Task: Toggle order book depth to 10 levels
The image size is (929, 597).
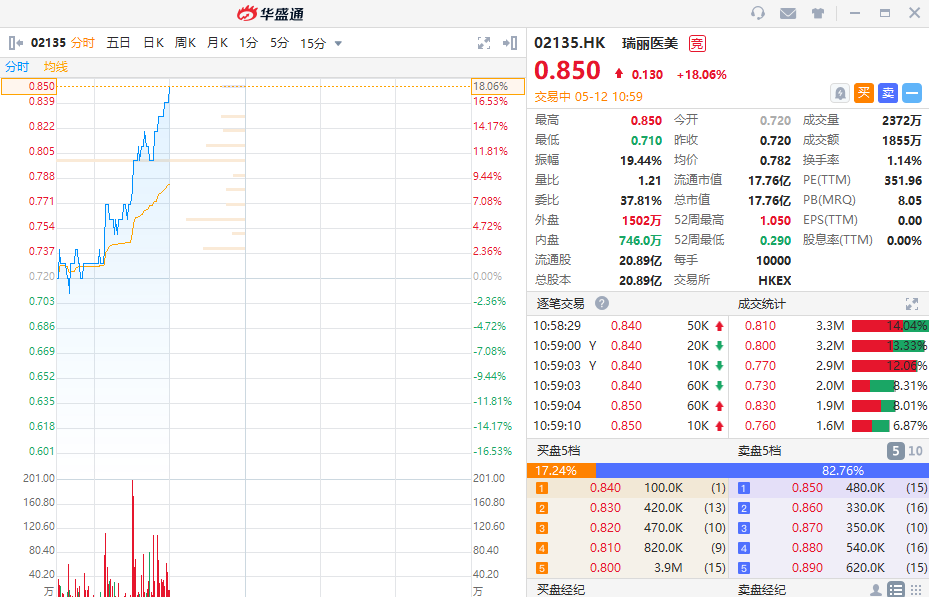Action: coord(915,451)
